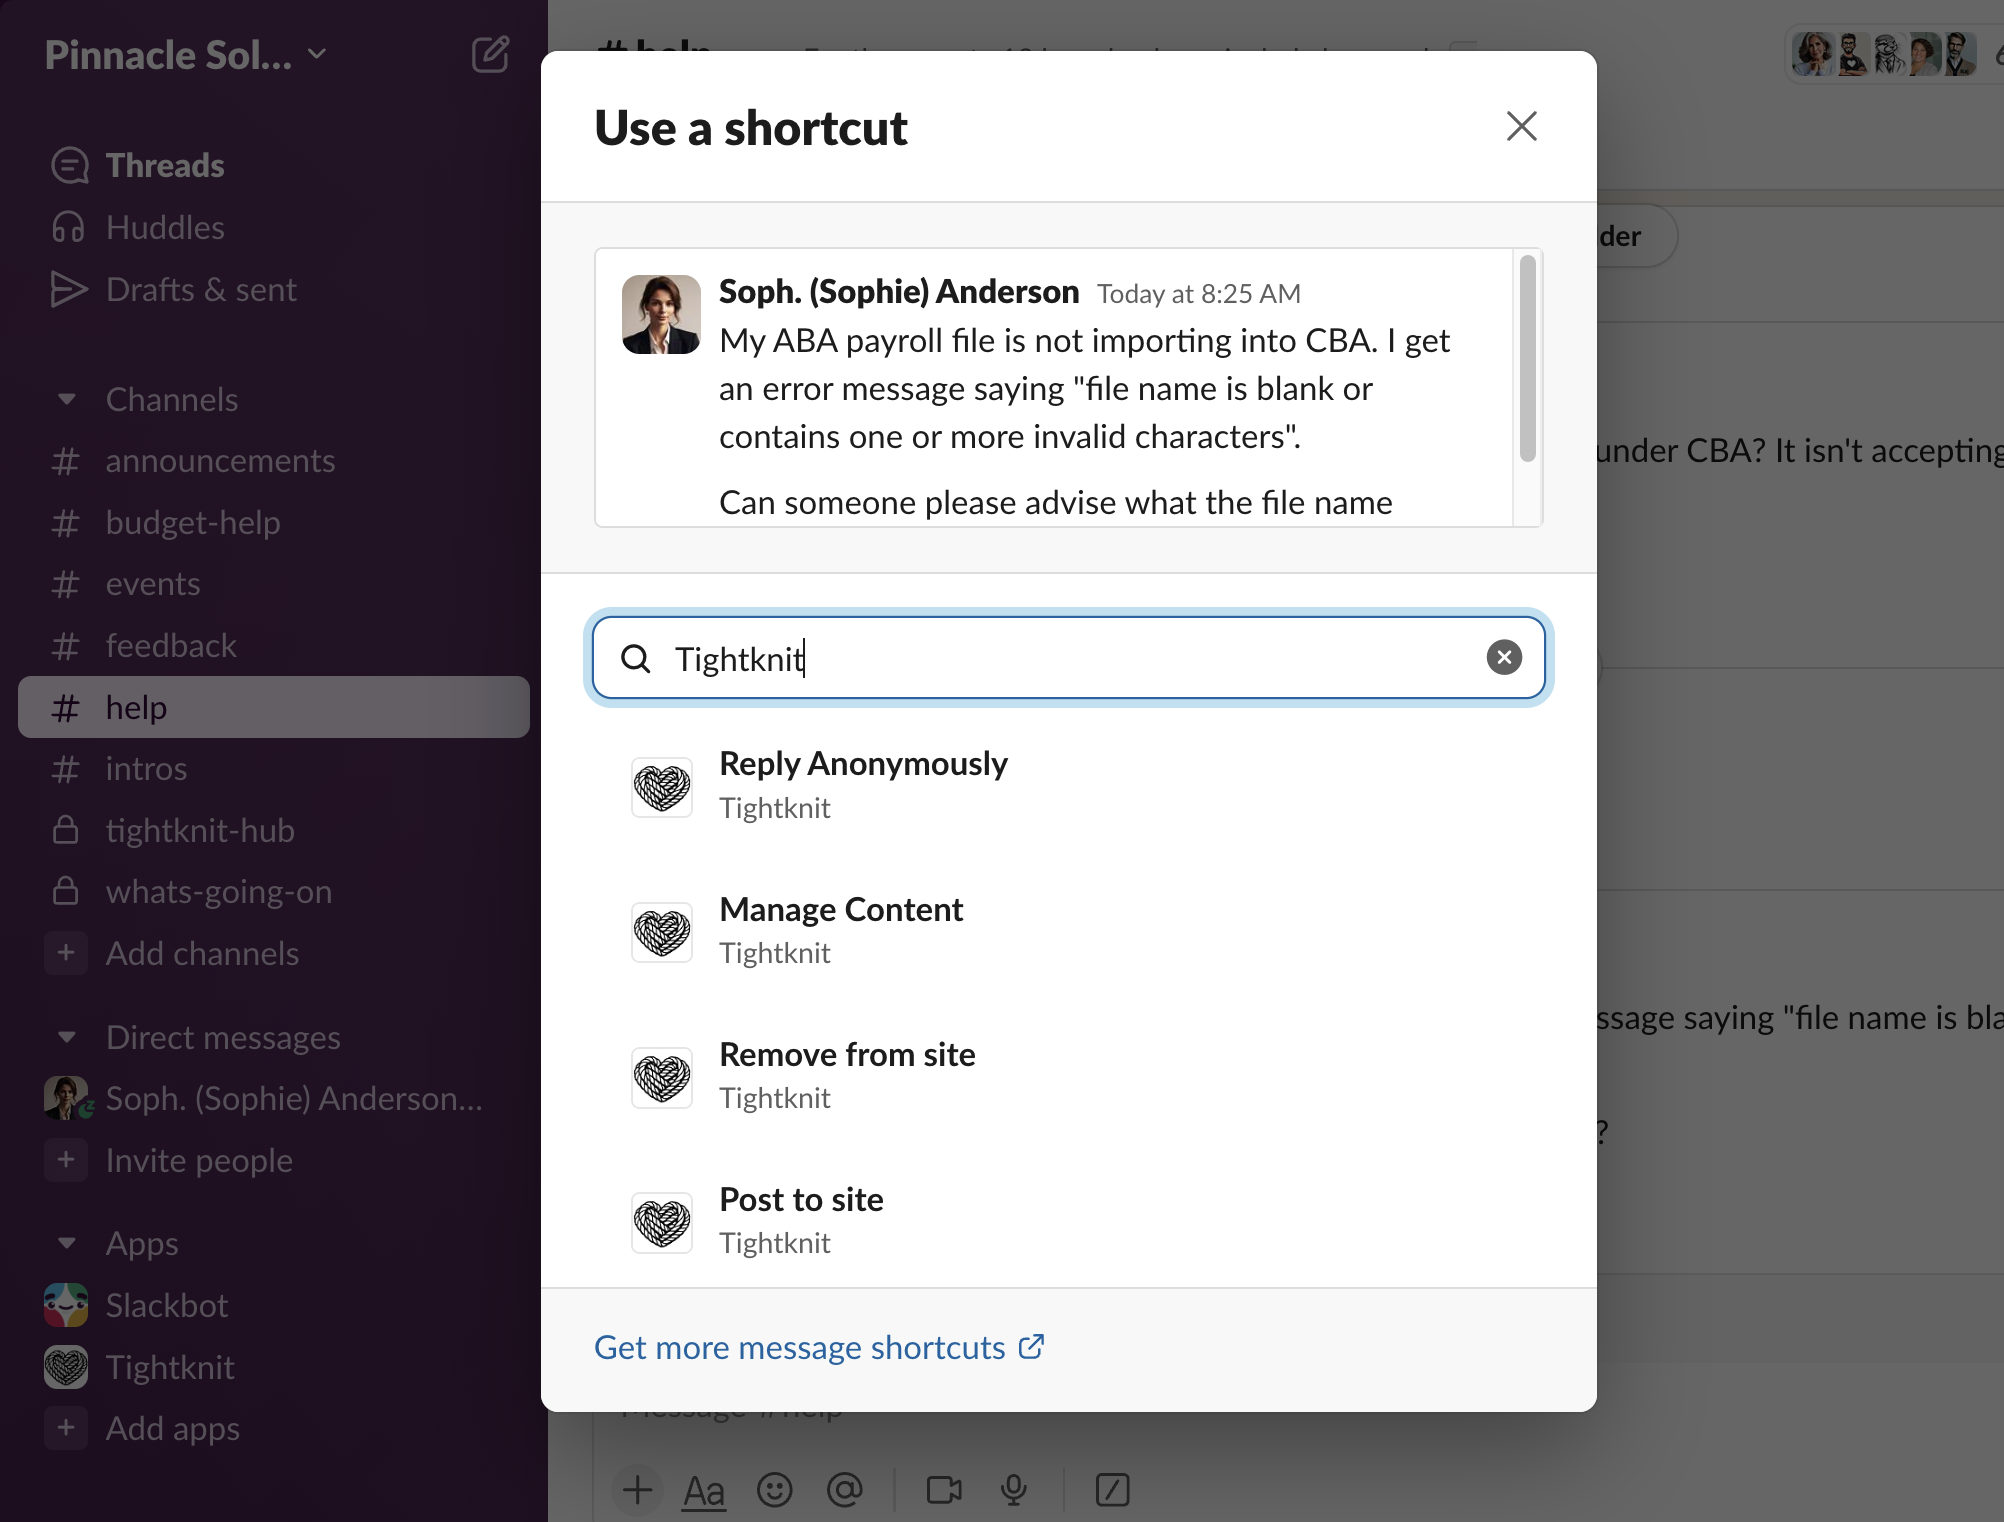Viewport: 2004px width, 1522px height.
Task: Click the plus attach icon in composer
Action: 638,1490
